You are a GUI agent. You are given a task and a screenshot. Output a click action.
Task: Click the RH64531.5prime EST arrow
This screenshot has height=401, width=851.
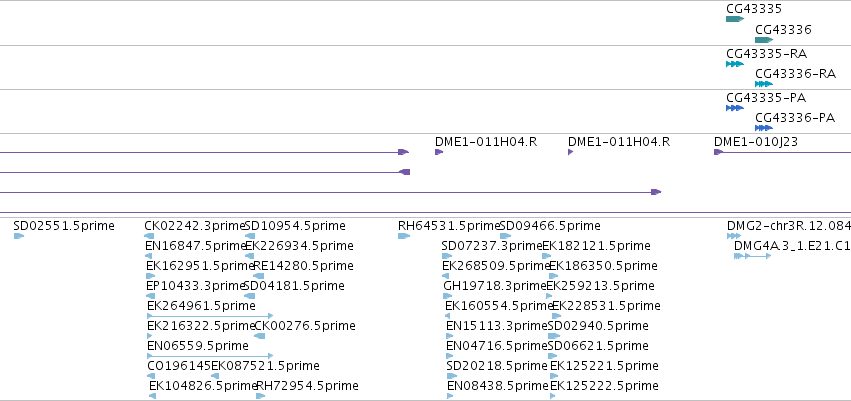tap(404, 236)
